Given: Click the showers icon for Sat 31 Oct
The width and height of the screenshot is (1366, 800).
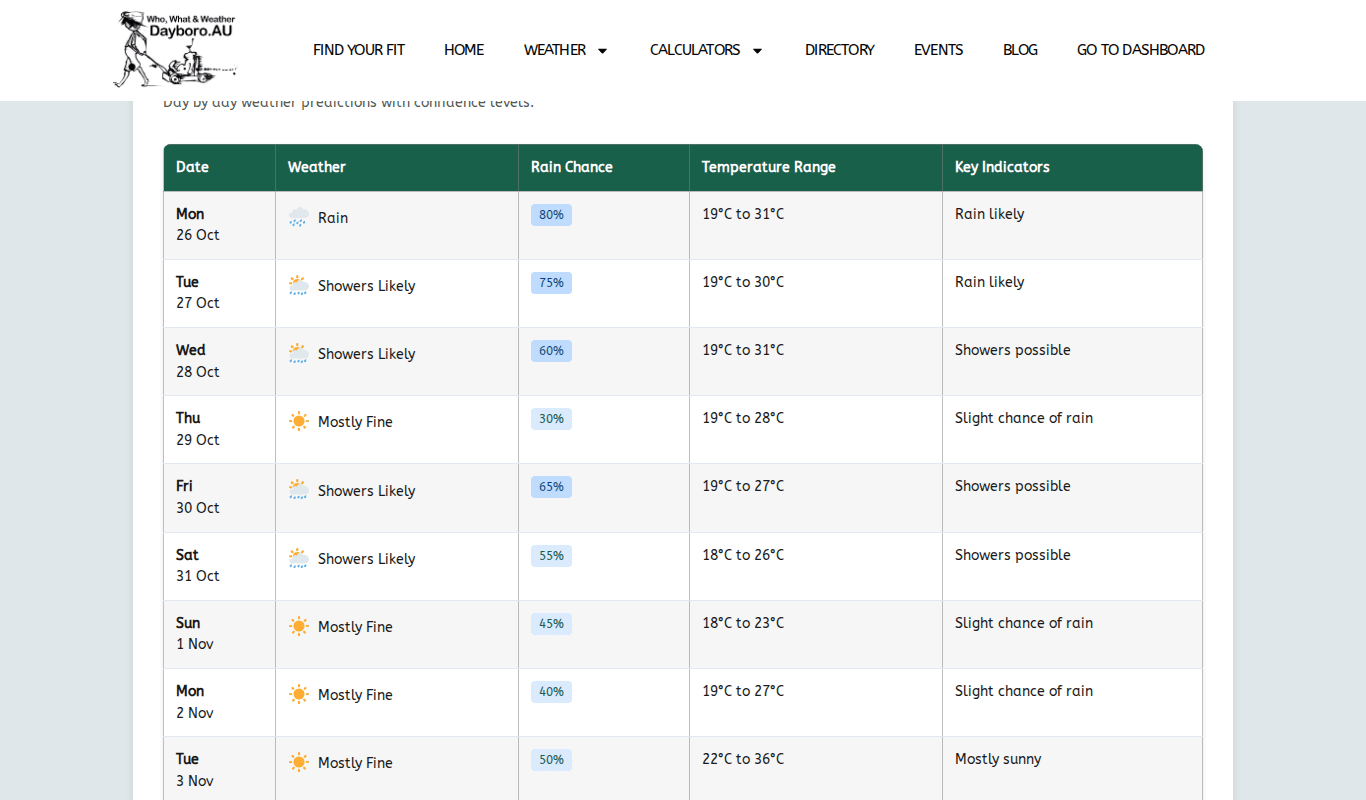Looking at the screenshot, I should click(x=298, y=558).
